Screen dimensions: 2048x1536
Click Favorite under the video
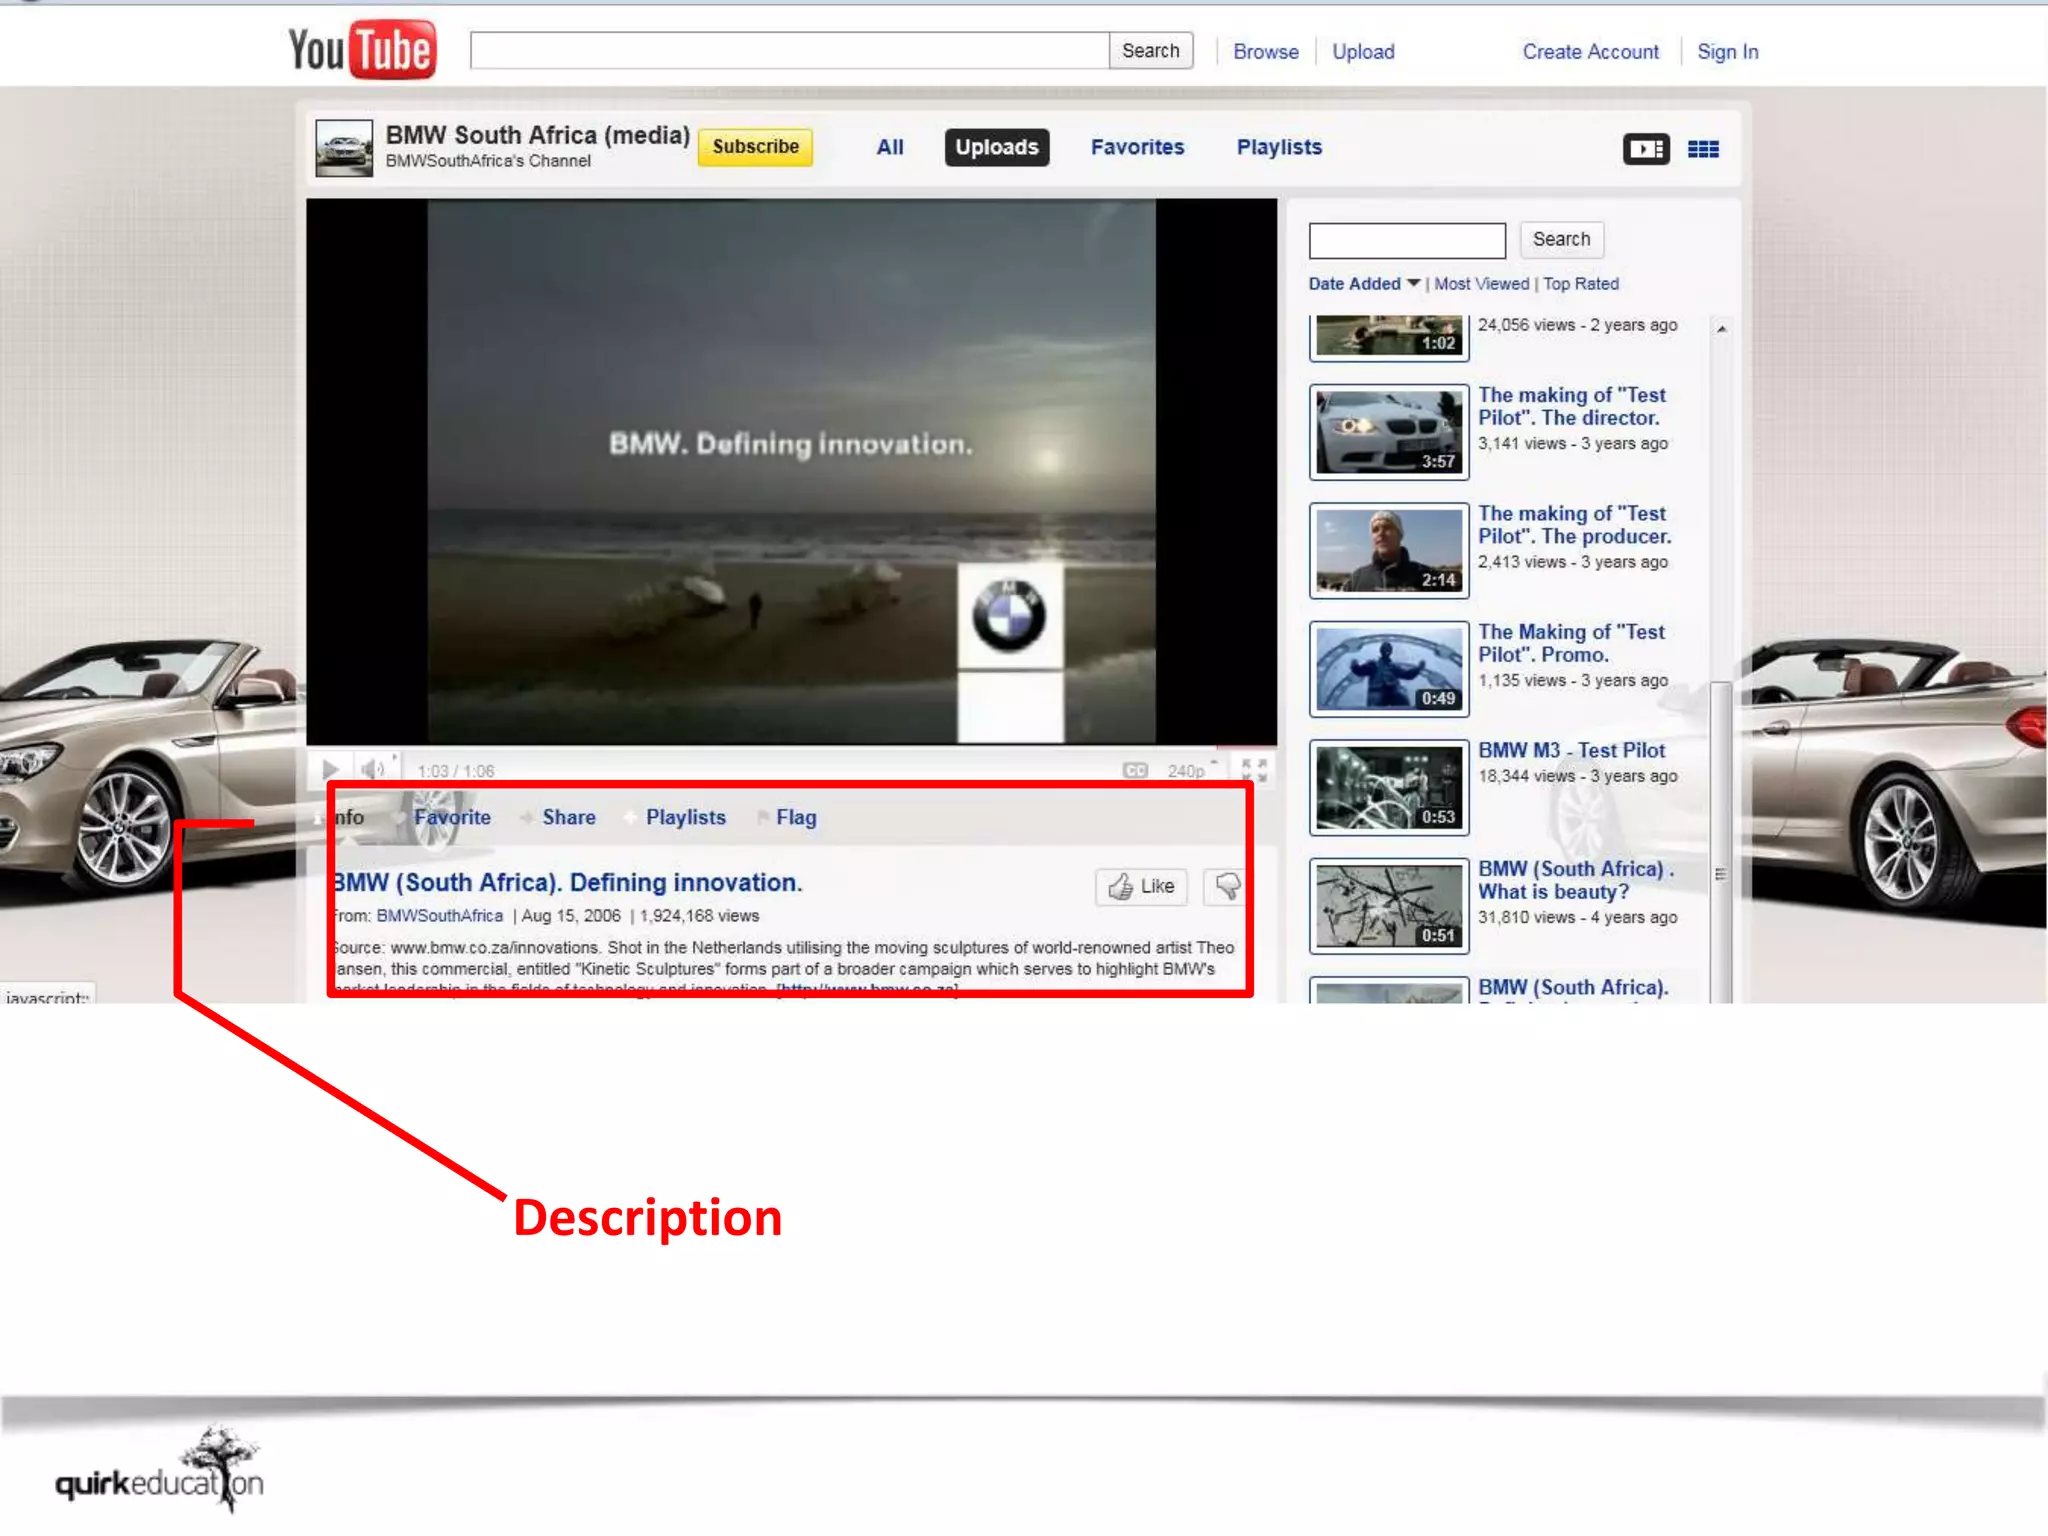point(452,817)
